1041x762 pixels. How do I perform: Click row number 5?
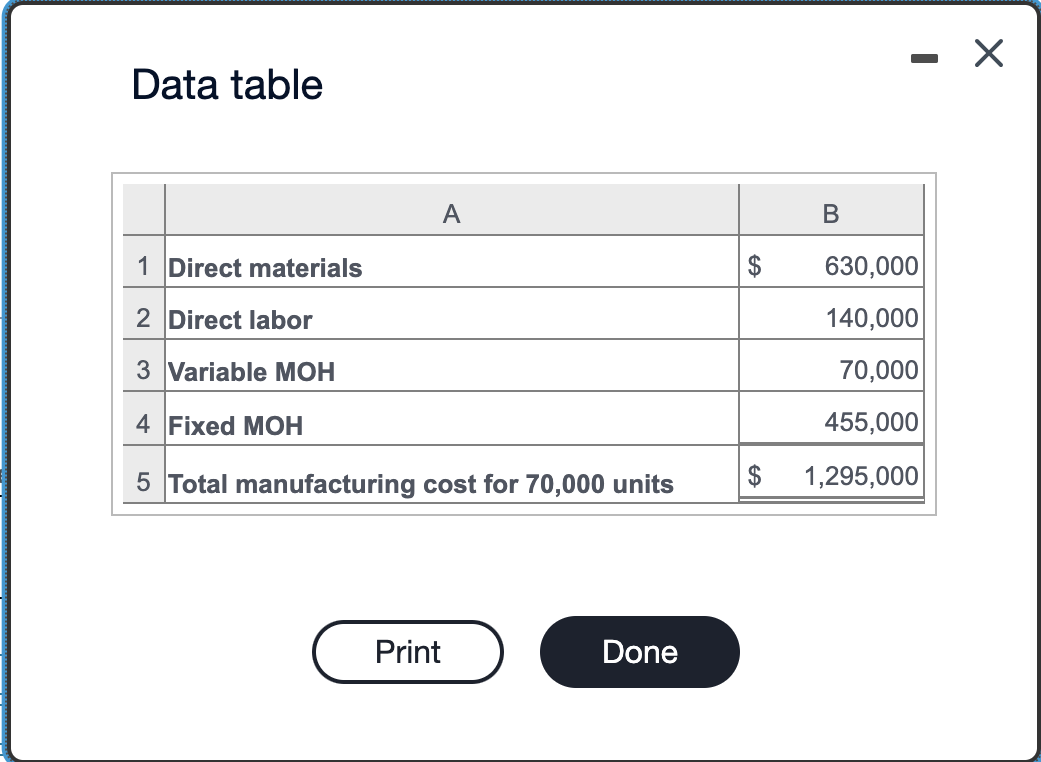[x=142, y=480]
